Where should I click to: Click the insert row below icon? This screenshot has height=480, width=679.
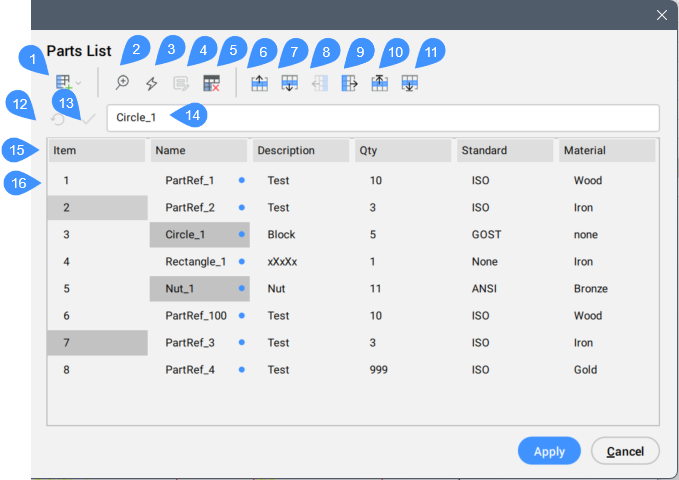289,84
